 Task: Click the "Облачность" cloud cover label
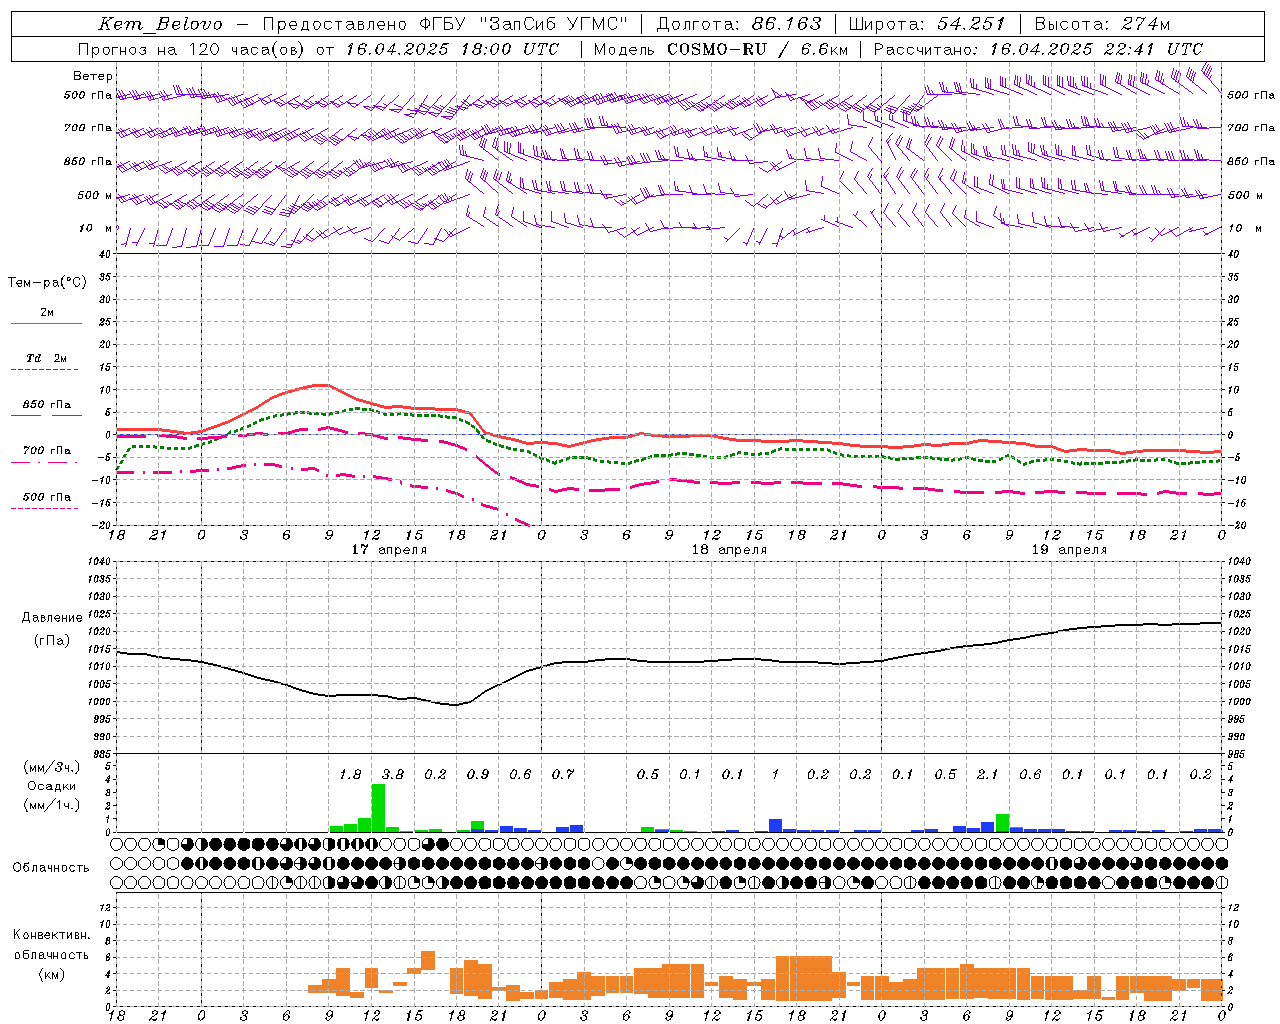(51, 868)
